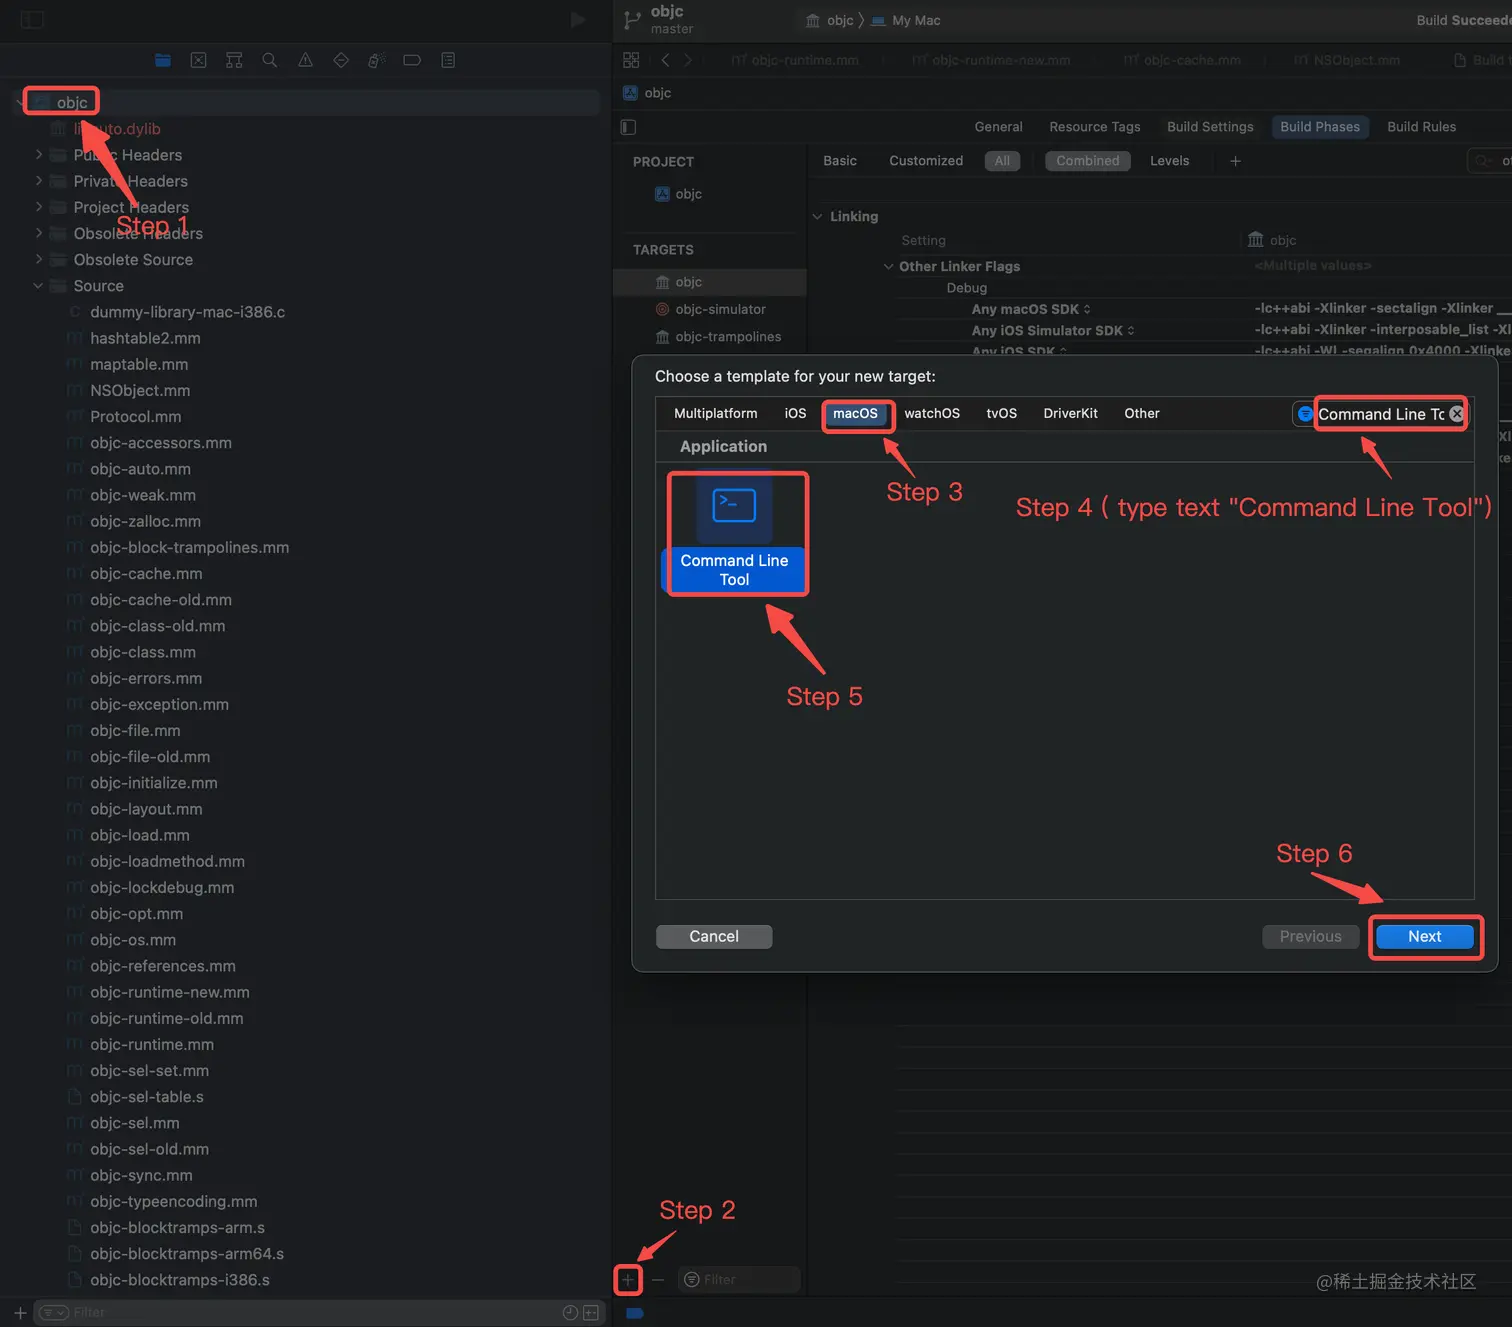Click the filter scope icon in template search
1512x1327 pixels.
click(x=1305, y=414)
